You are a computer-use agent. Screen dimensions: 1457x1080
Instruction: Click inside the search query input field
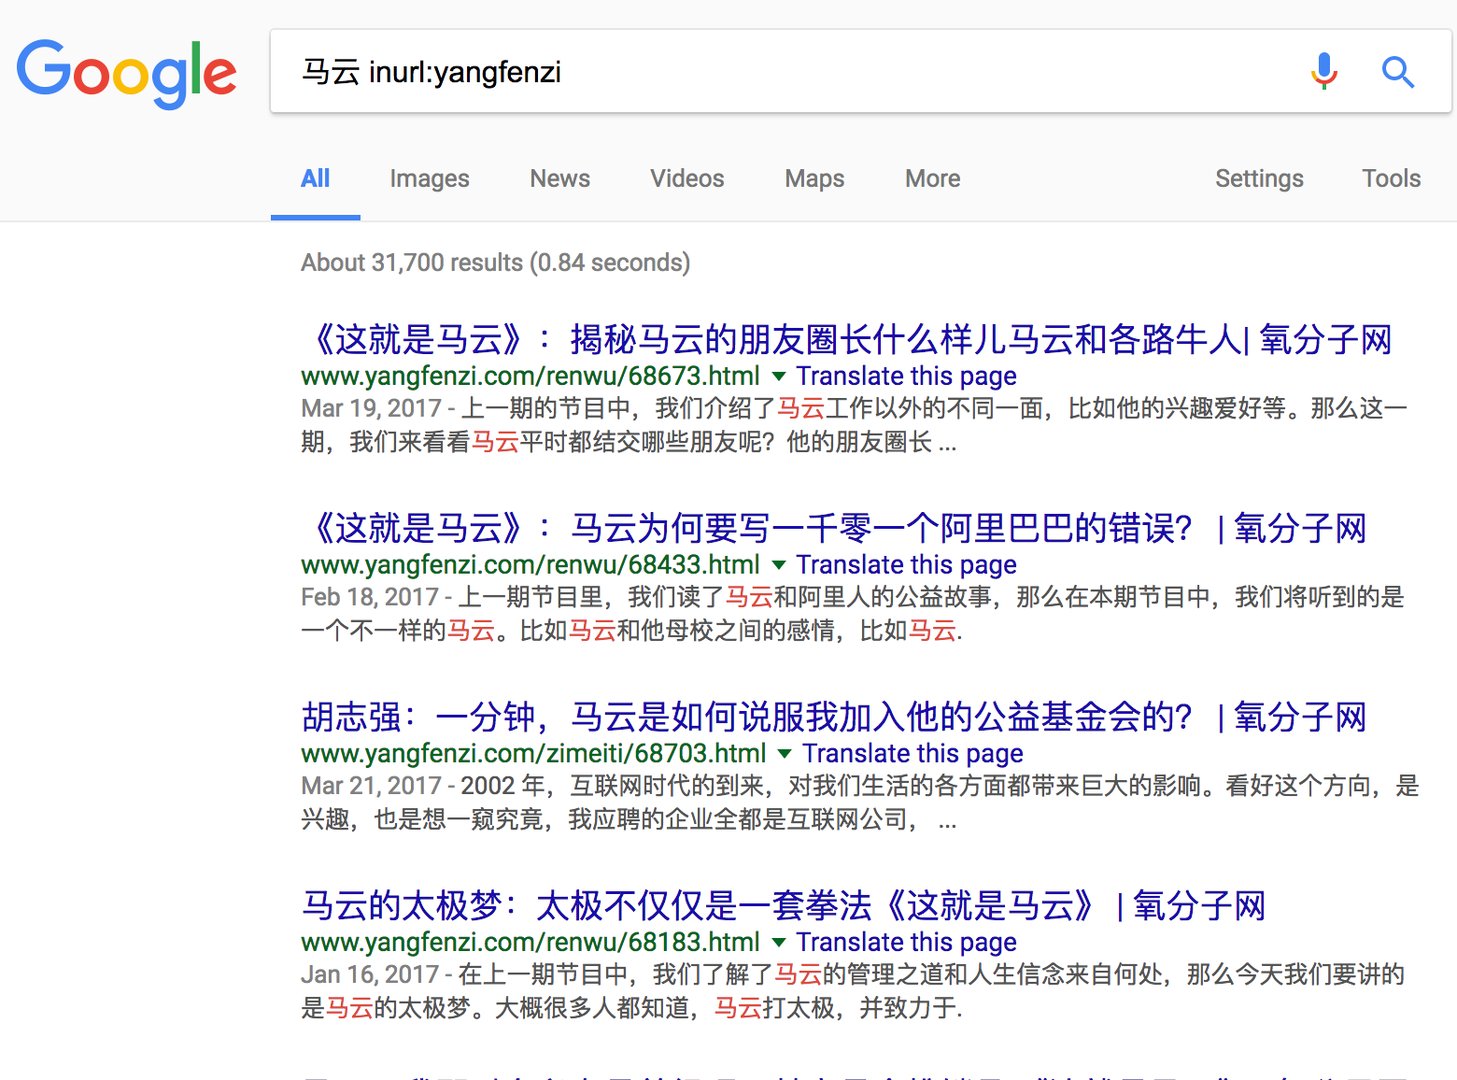[x=700, y=71]
